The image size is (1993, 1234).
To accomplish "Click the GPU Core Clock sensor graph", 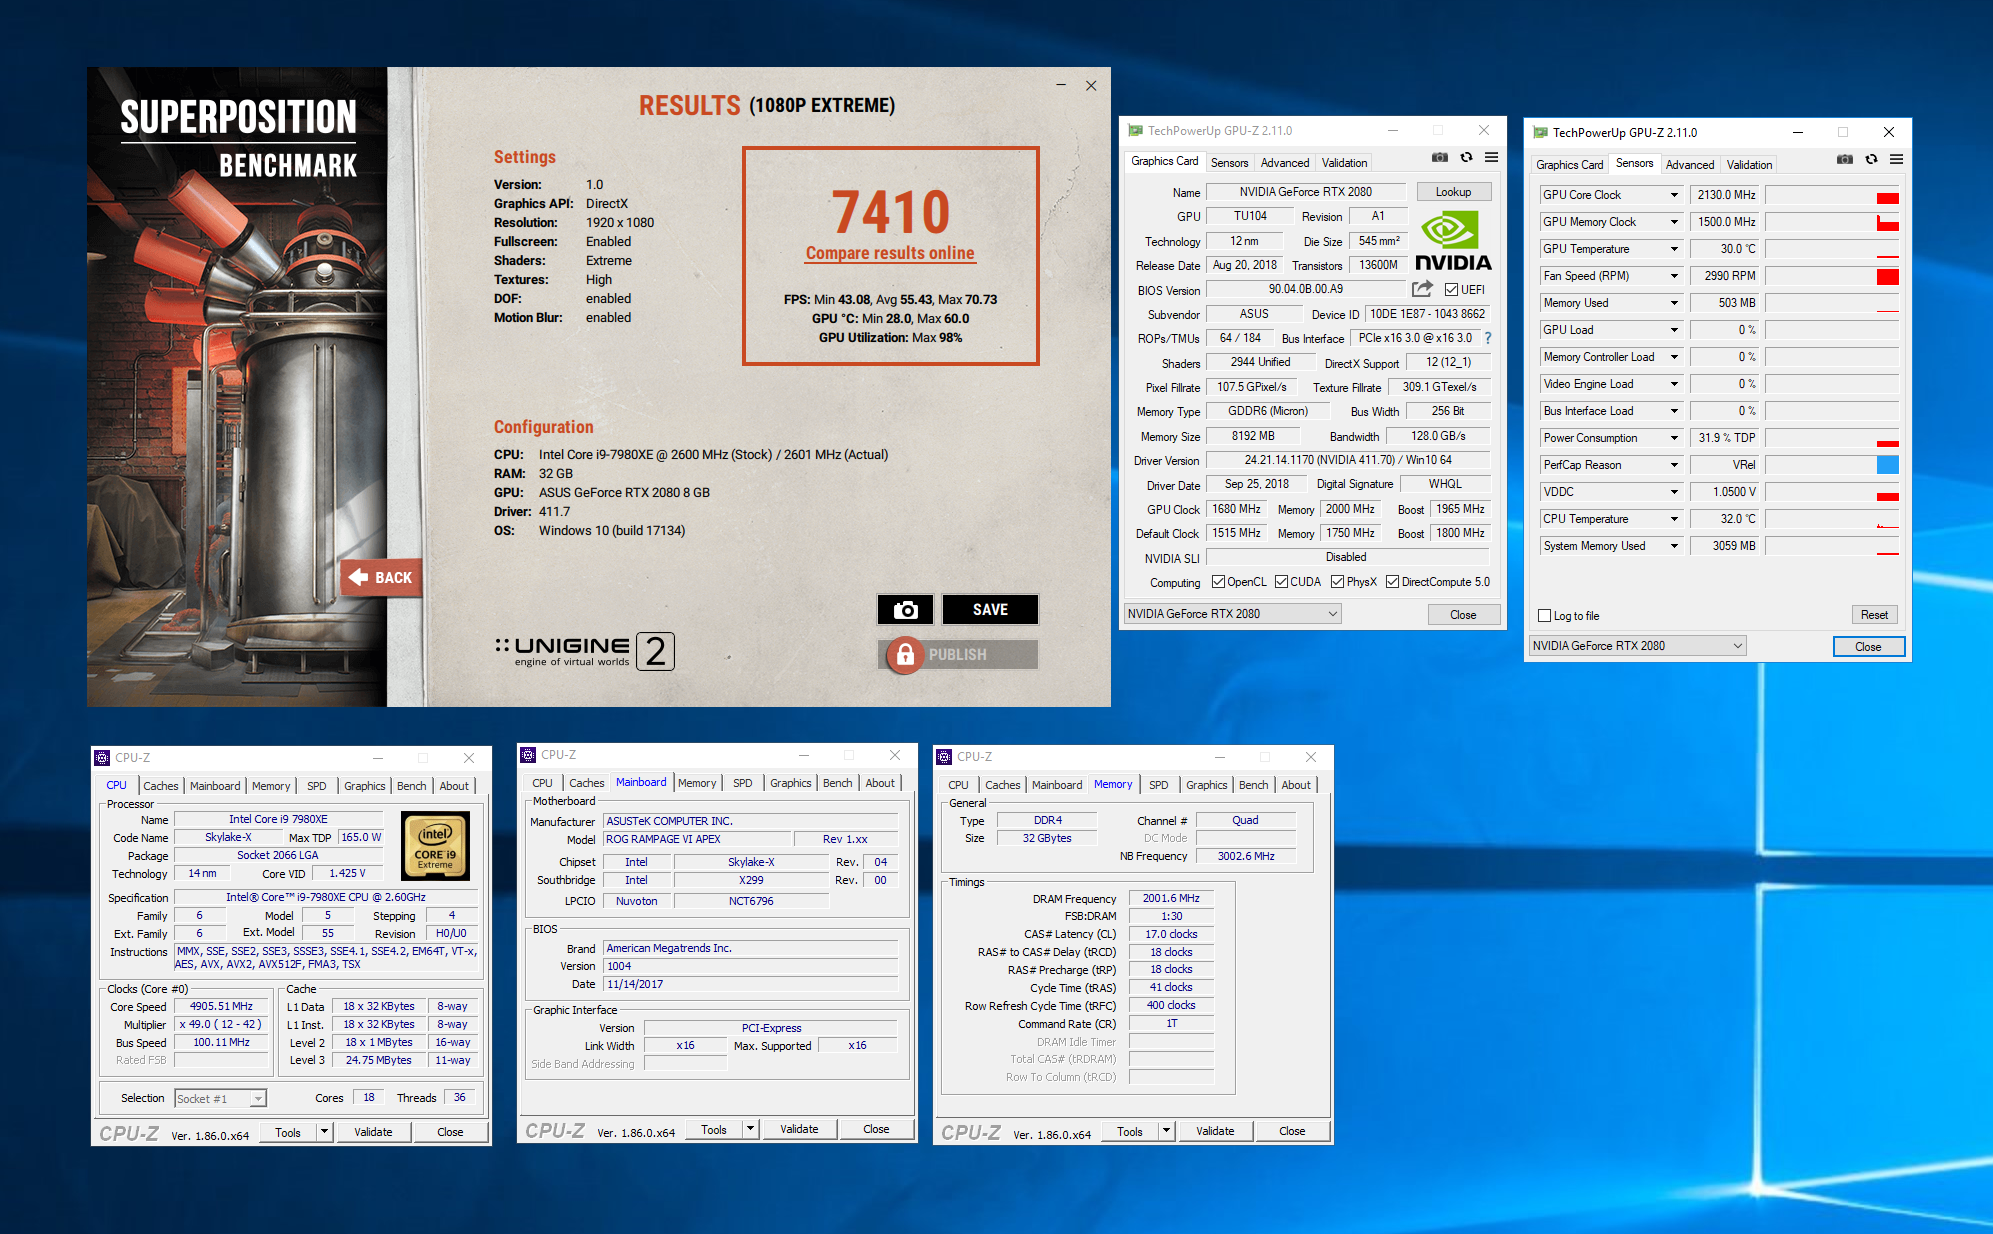I will pos(1831,195).
